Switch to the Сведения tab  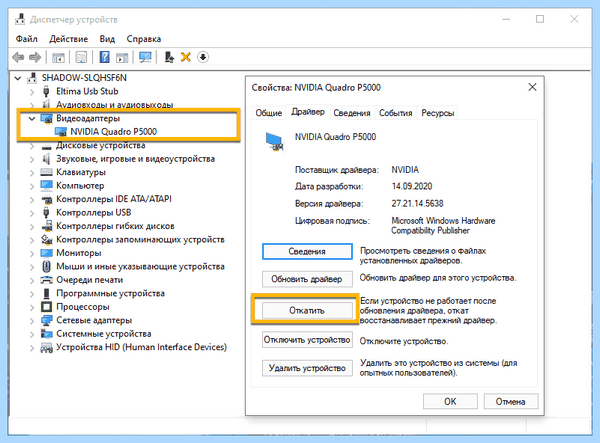(x=352, y=113)
